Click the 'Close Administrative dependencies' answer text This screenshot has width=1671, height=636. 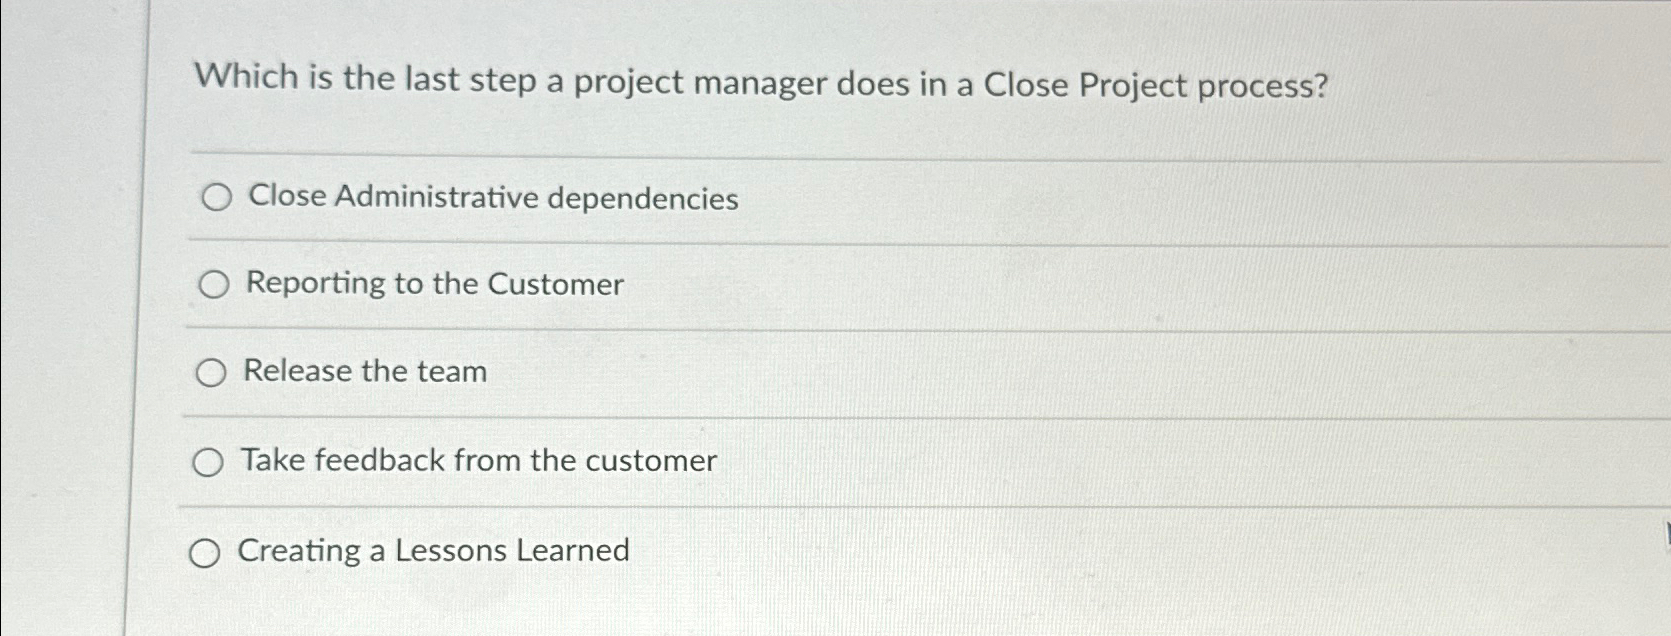(x=490, y=198)
